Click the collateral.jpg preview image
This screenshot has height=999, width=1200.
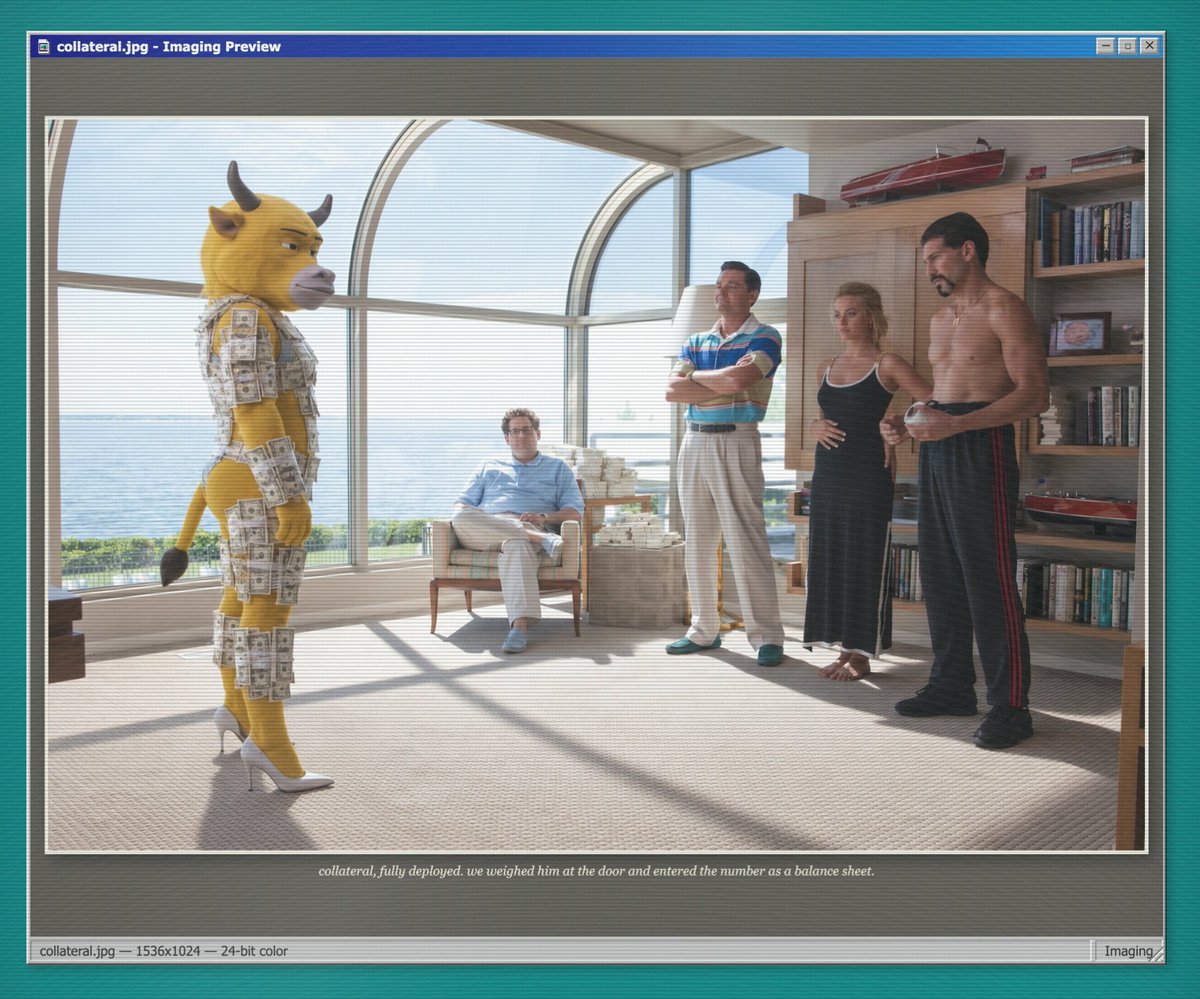coord(597,485)
